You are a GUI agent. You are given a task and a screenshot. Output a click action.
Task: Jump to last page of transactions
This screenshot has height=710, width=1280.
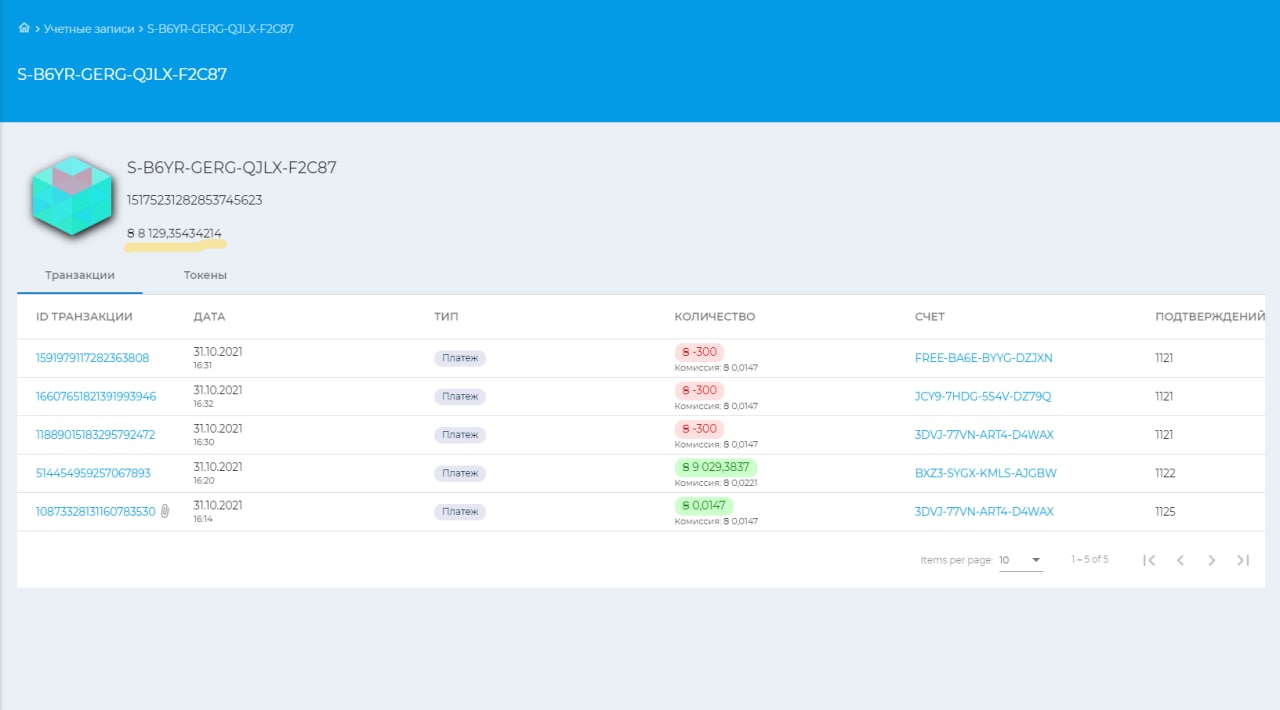1243,560
